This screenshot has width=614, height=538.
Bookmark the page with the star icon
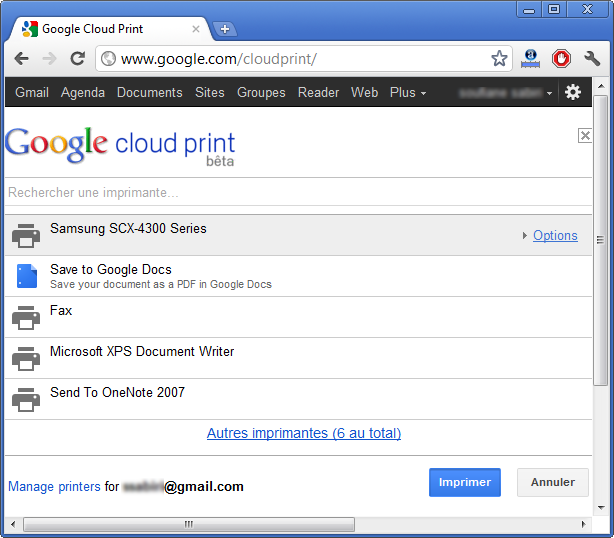(x=499, y=59)
